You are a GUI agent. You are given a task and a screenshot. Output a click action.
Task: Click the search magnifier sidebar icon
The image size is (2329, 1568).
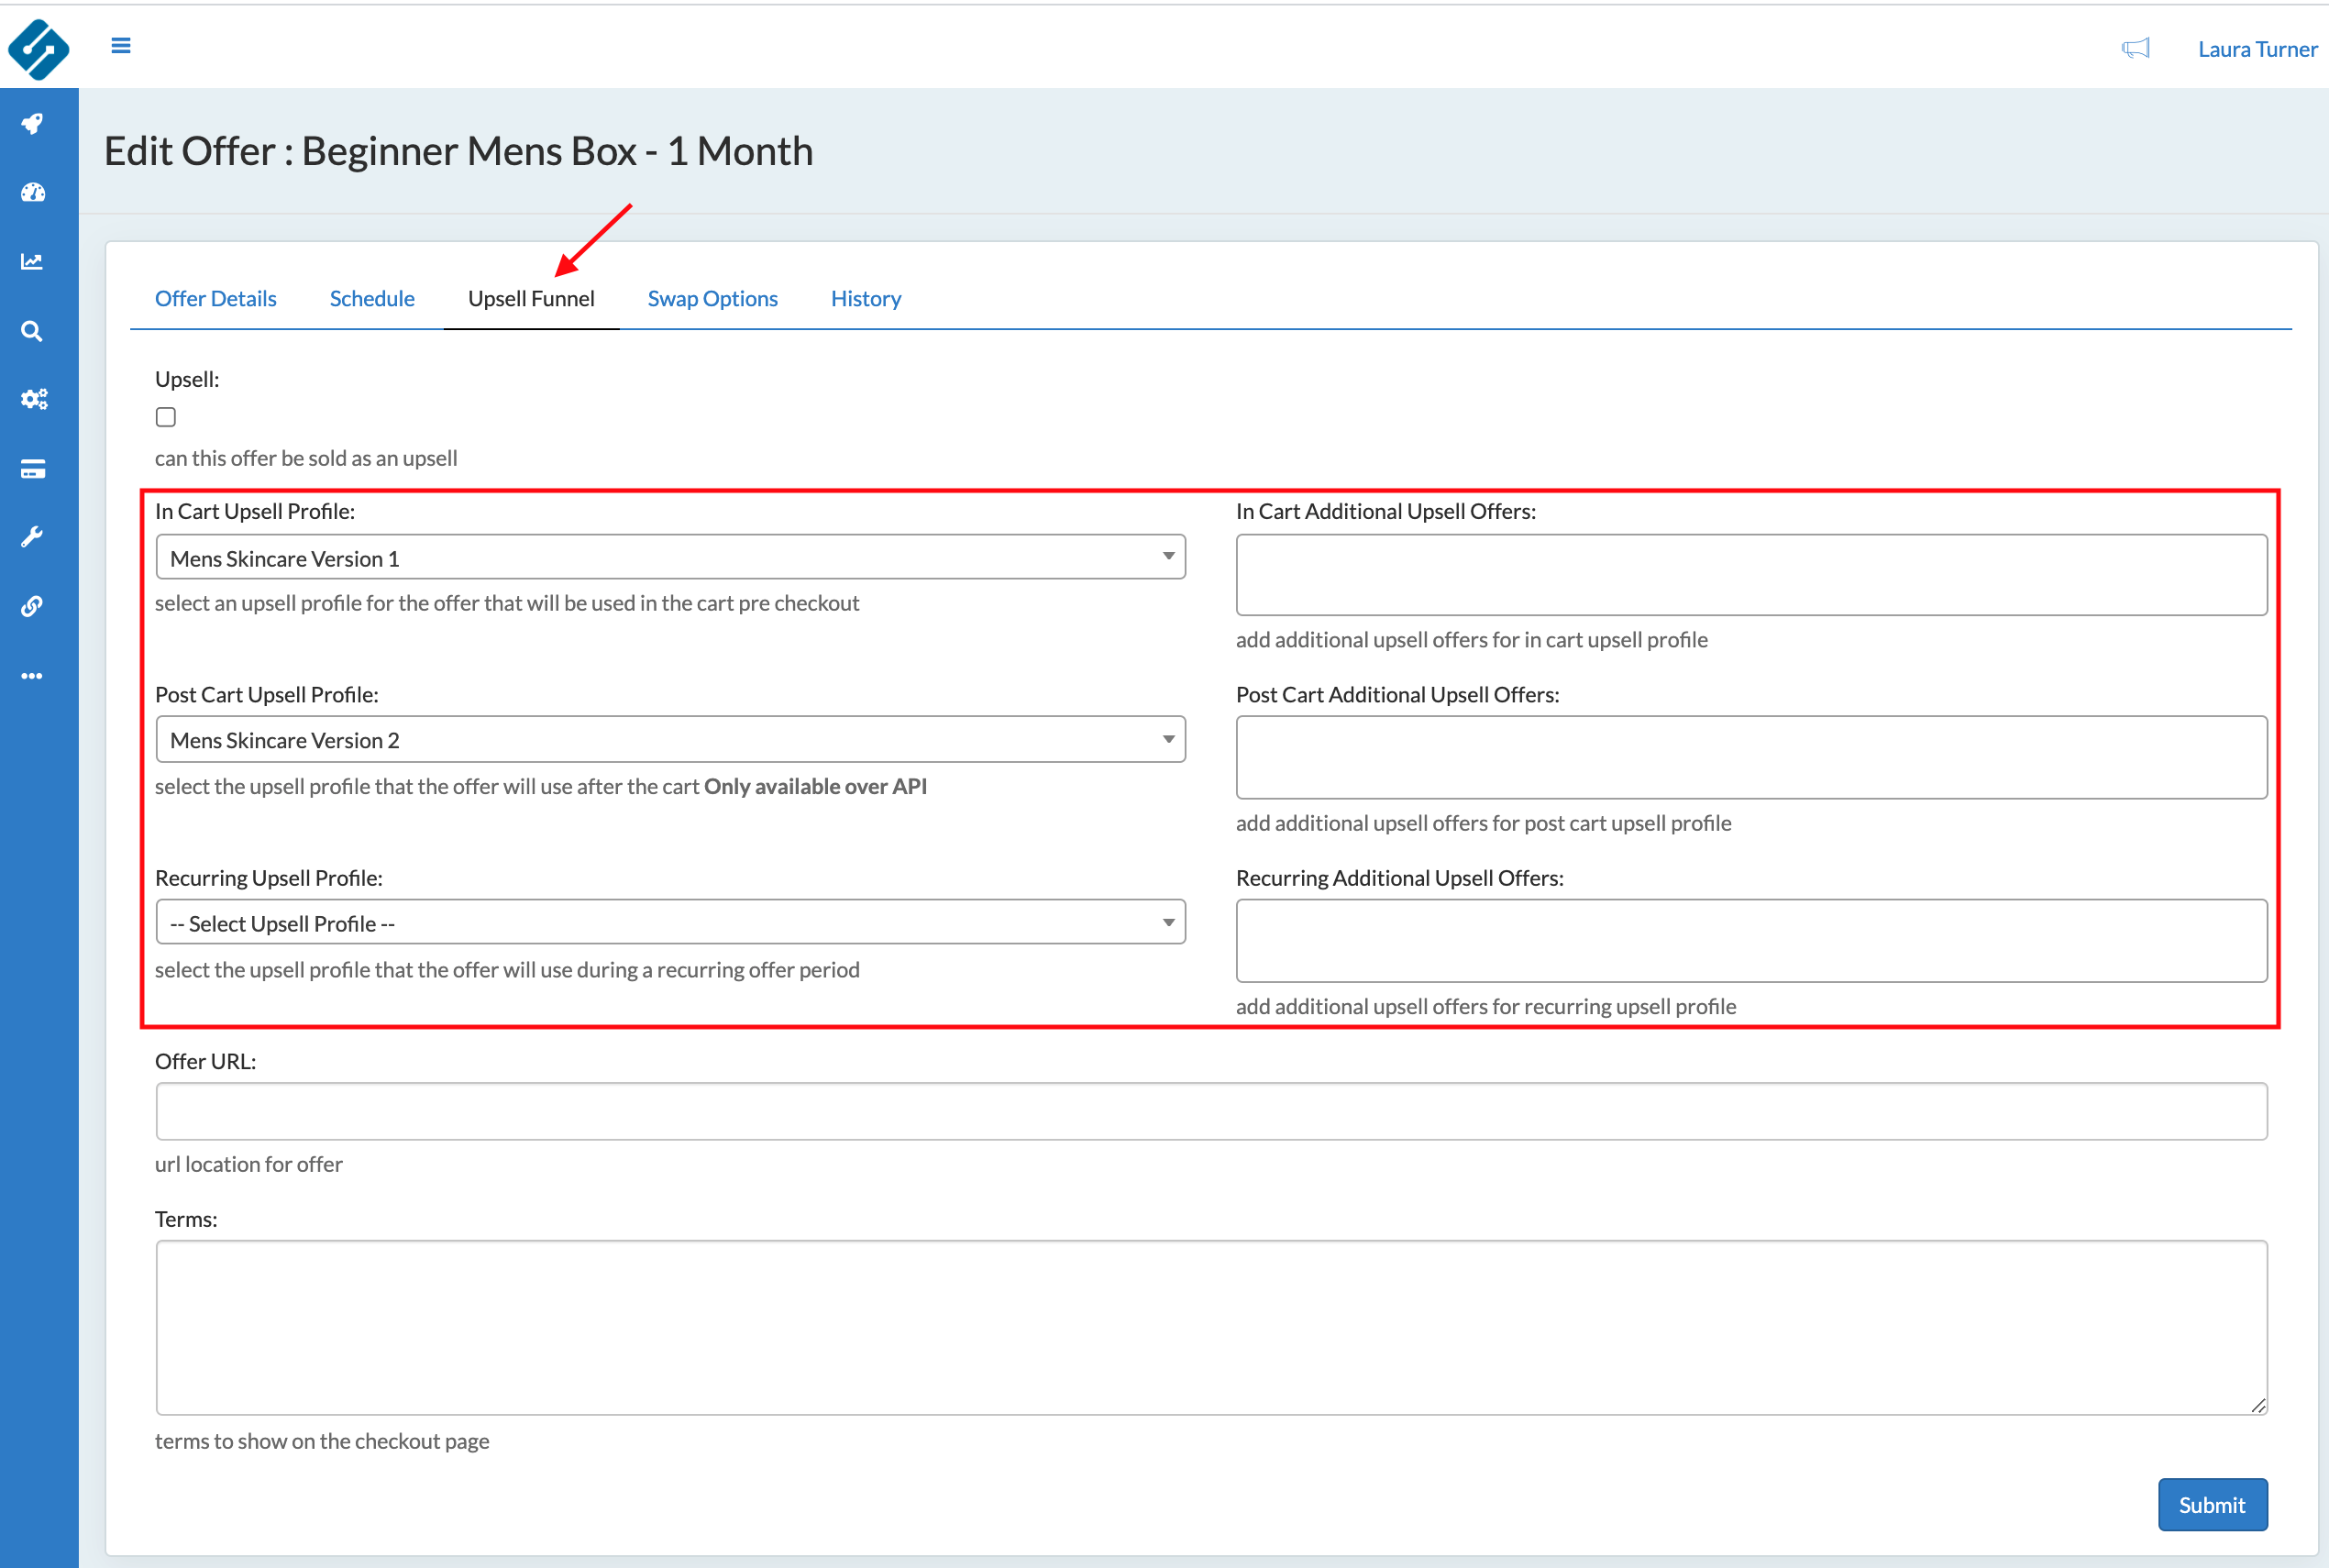pos(32,331)
